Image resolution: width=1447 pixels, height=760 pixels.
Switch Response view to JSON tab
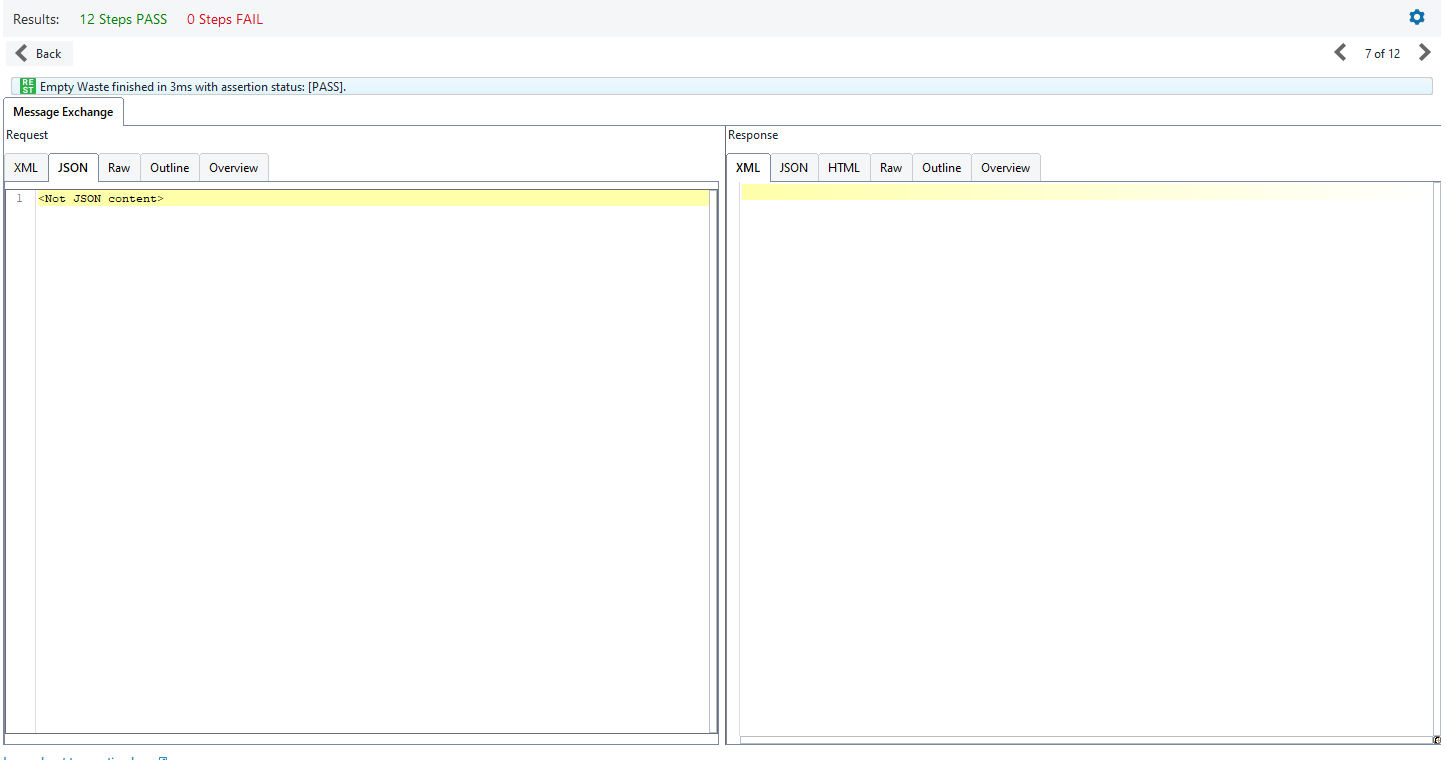click(794, 168)
